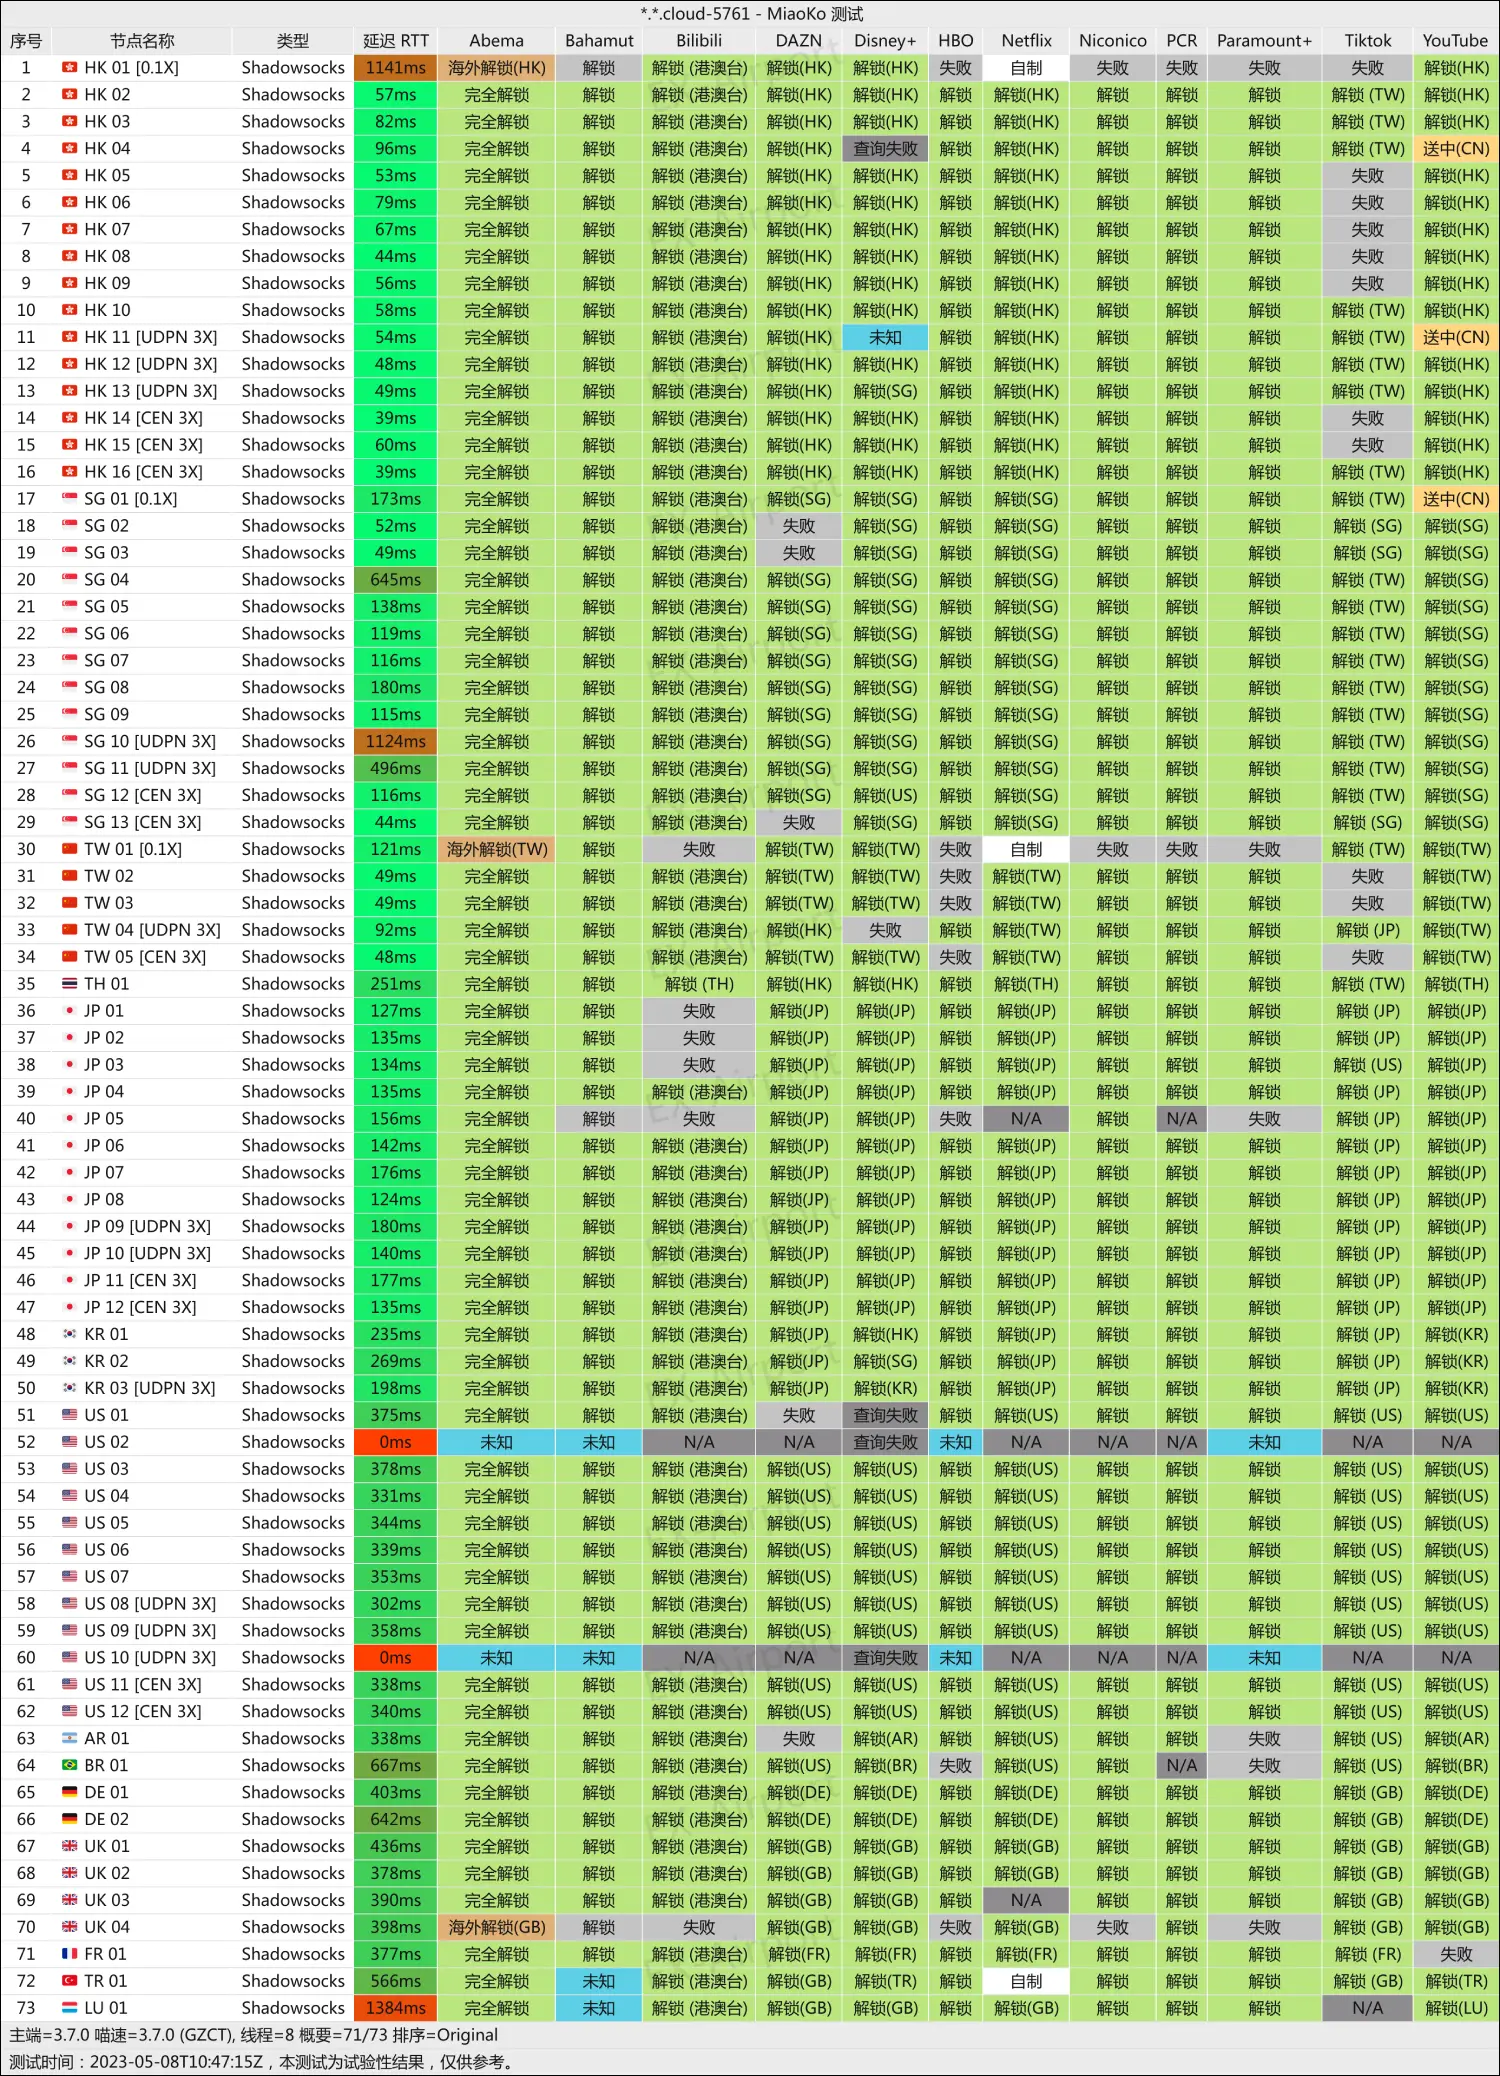Click the Bahamut column header
1500x2076 pixels.
click(599, 41)
